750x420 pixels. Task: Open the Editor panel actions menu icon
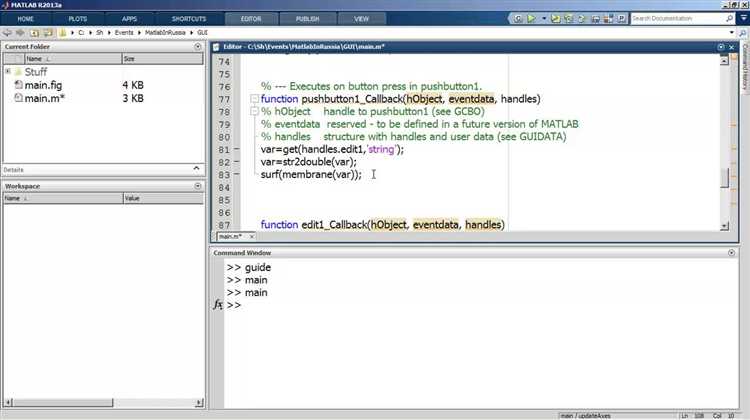coord(721,47)
